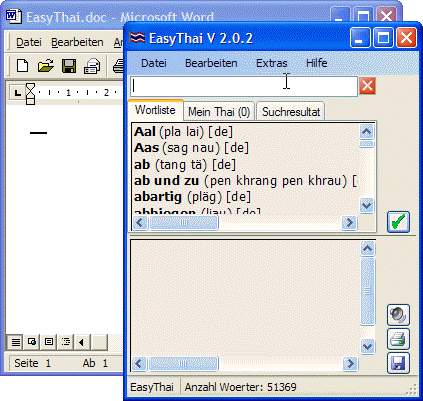Open Word's Bearbeiten menu
Image resolution: width=423 pixels, height=401 pixels.
pyautogui.click(x=77, y=42)
